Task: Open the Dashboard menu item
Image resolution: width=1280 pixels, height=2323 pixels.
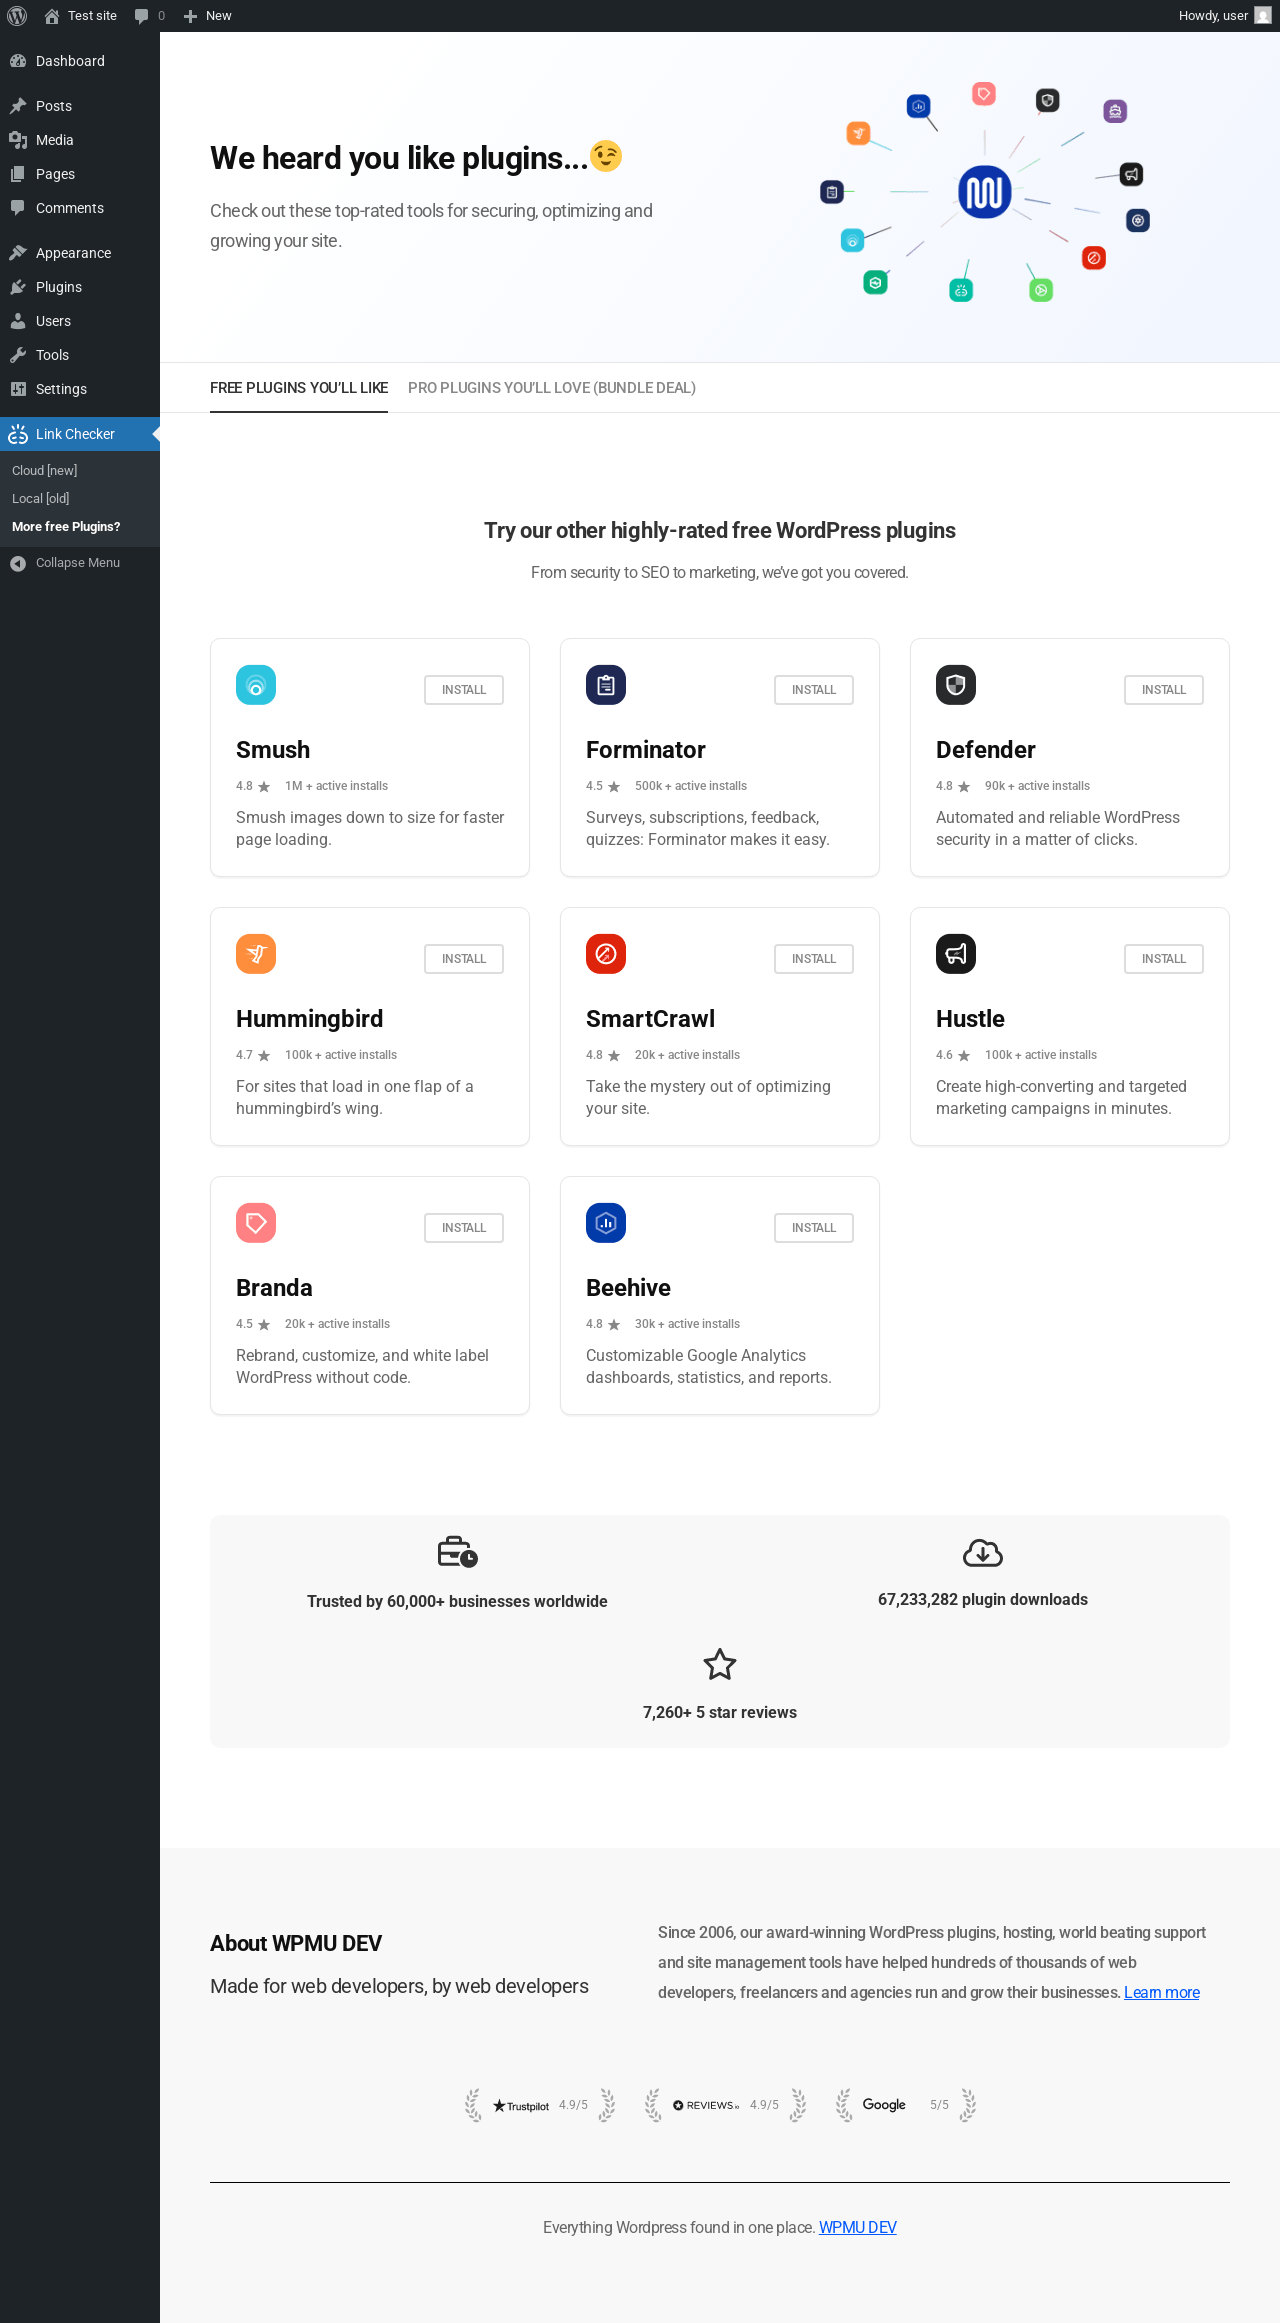Action: point(80,61)
